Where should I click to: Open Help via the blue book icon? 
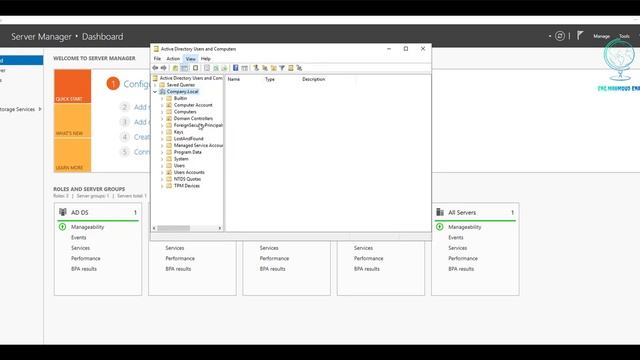click(236, 68)
